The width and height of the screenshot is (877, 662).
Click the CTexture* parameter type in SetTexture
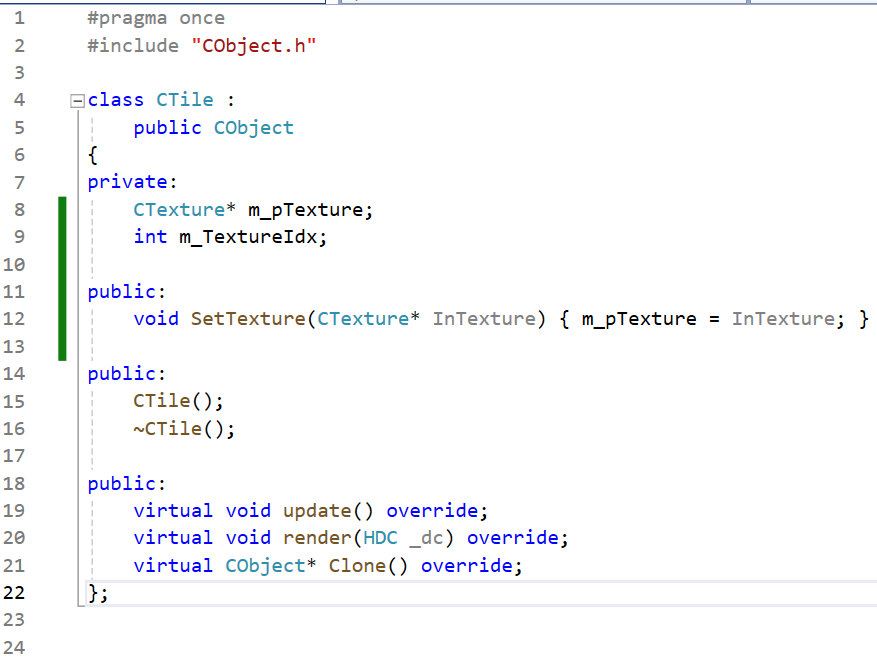(x=368, y=319)
